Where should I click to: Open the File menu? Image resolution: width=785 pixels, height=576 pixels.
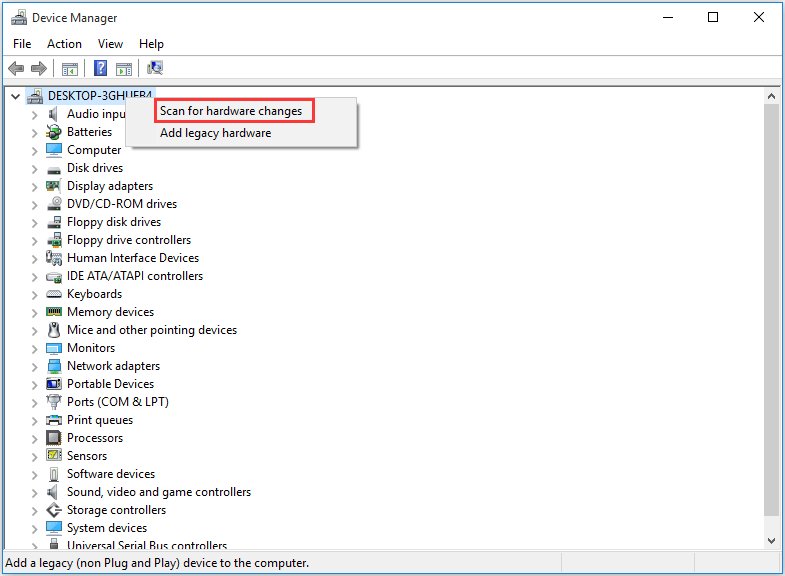point(22,44)
